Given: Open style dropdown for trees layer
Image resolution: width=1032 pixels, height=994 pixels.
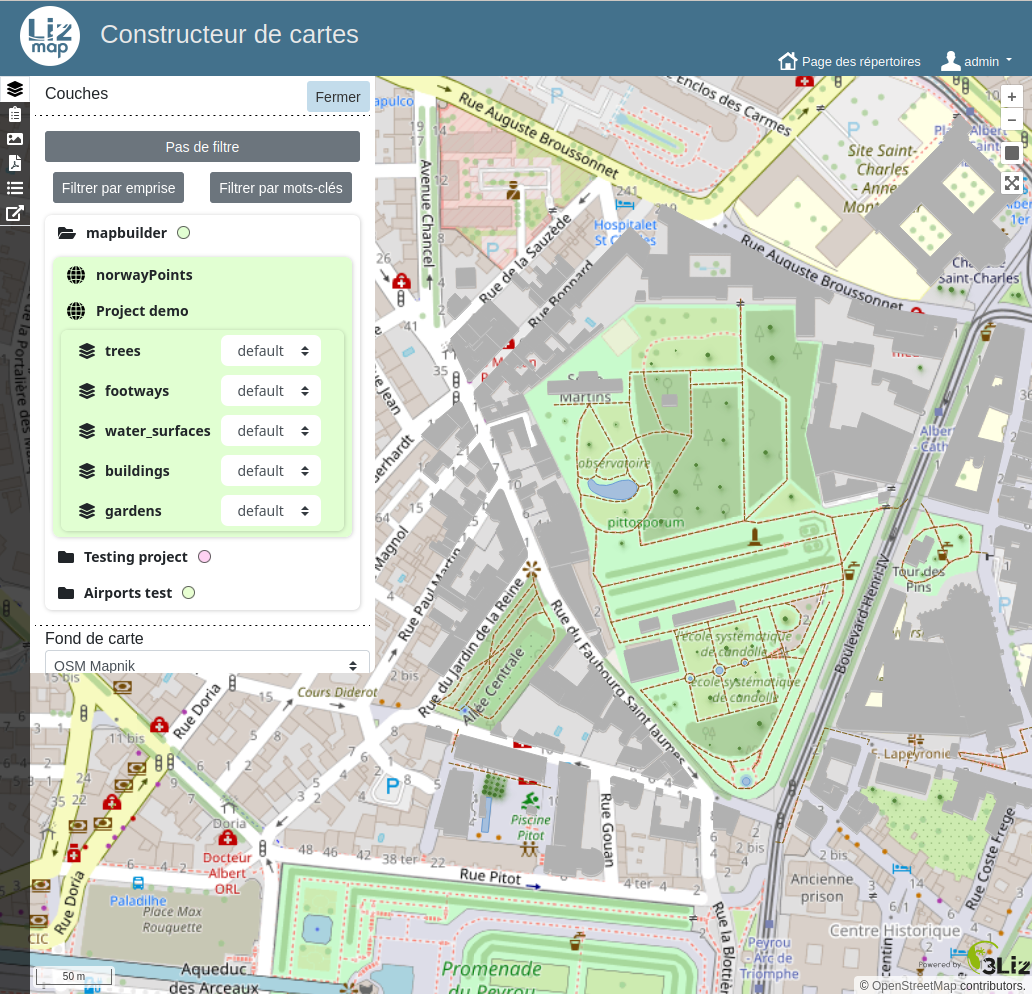Looking at the screenshot, I should tap(270, 351).
